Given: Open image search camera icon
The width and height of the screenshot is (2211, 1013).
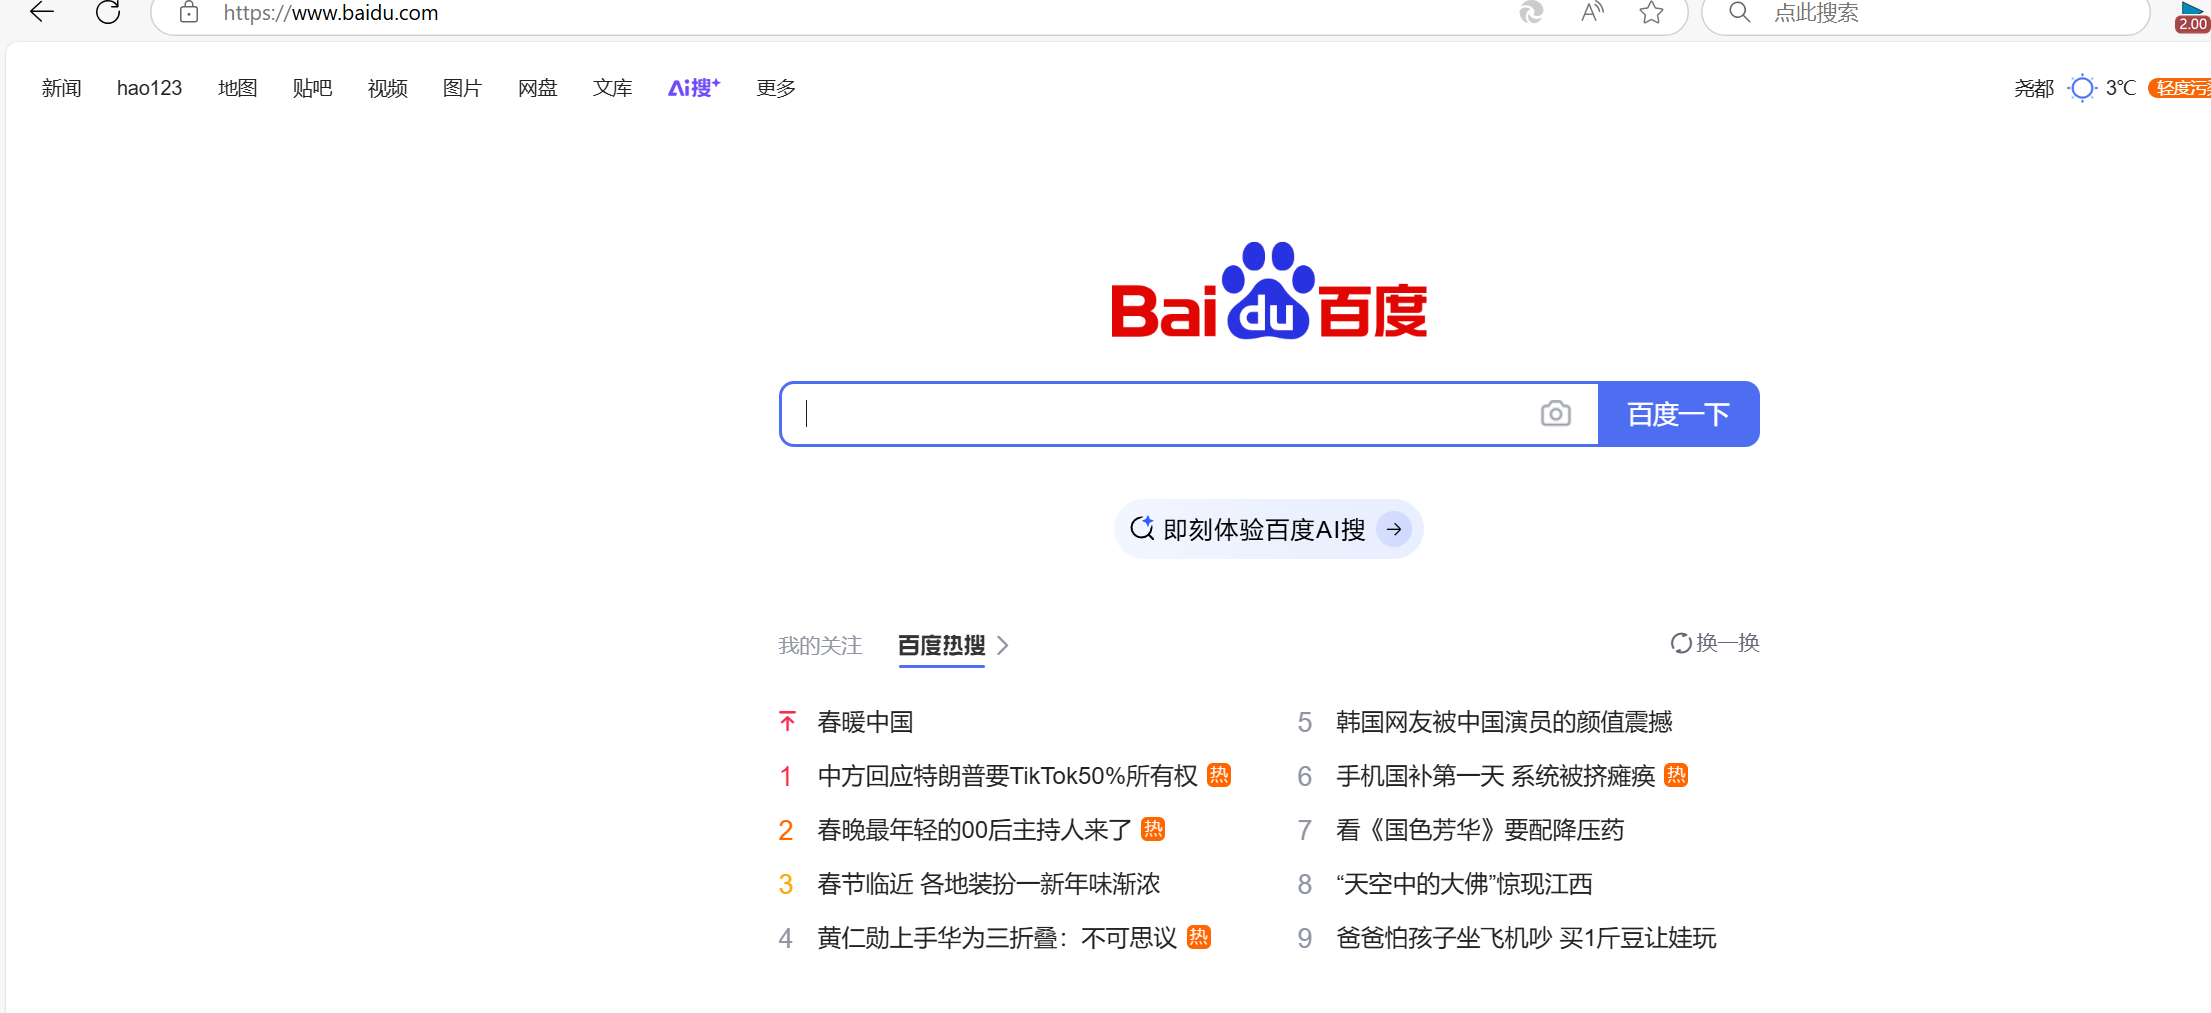Looking at the screenshot, I should [x=1556, y=413].
